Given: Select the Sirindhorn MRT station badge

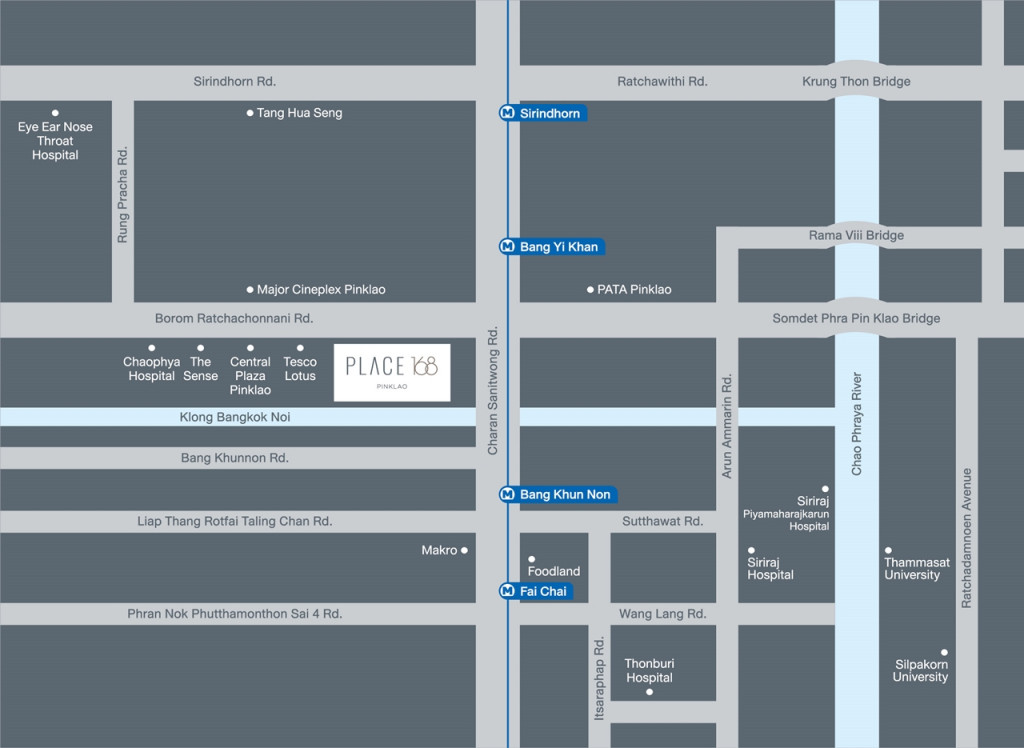Looking at the screenshot, I should [542, 113].
